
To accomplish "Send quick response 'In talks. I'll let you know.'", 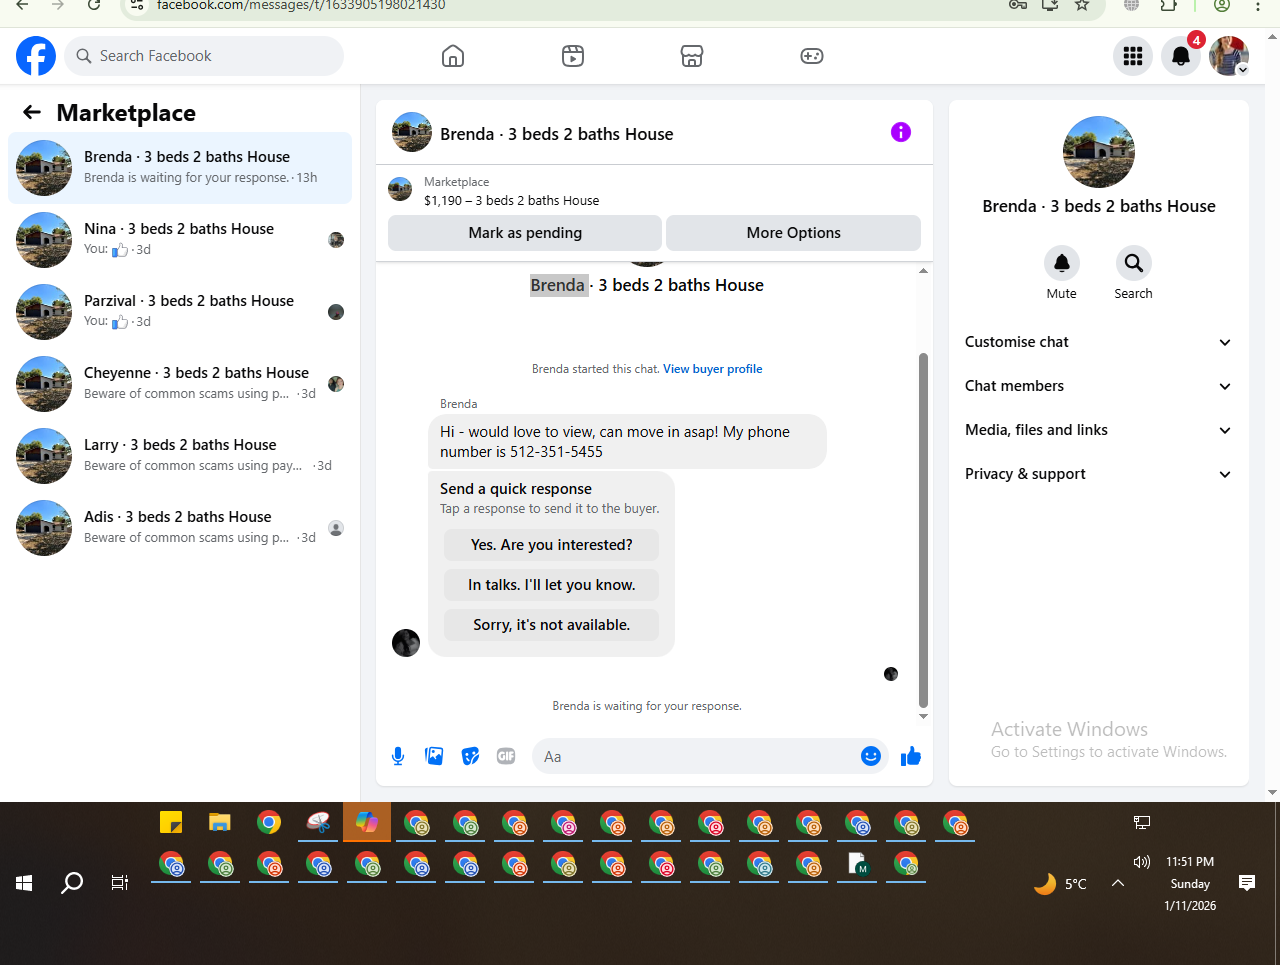I will [x=552, y=585].
